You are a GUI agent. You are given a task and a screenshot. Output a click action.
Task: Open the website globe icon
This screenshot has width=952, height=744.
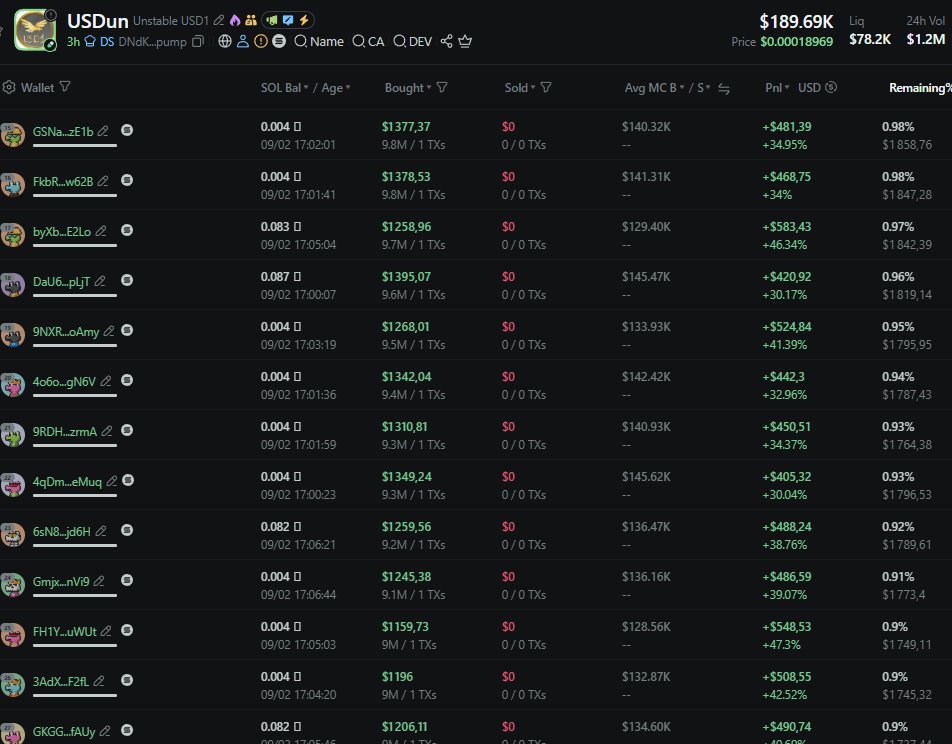tap(225, 41)
